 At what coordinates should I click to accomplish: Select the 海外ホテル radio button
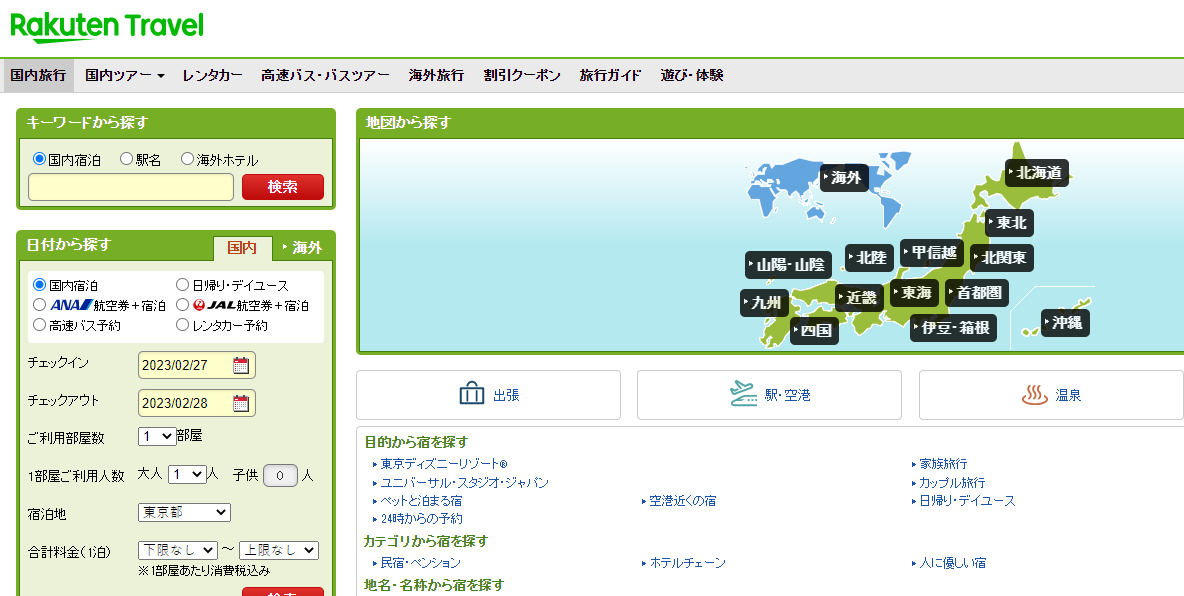click(x=188, y=159)
